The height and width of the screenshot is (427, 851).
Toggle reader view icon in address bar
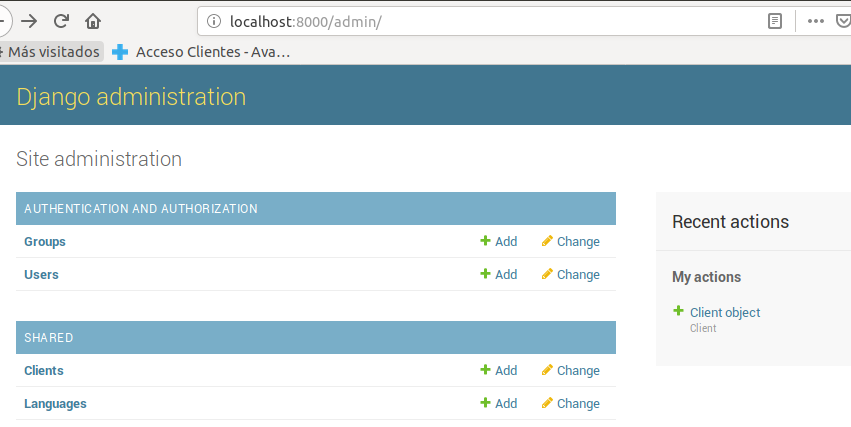[774, 21]
